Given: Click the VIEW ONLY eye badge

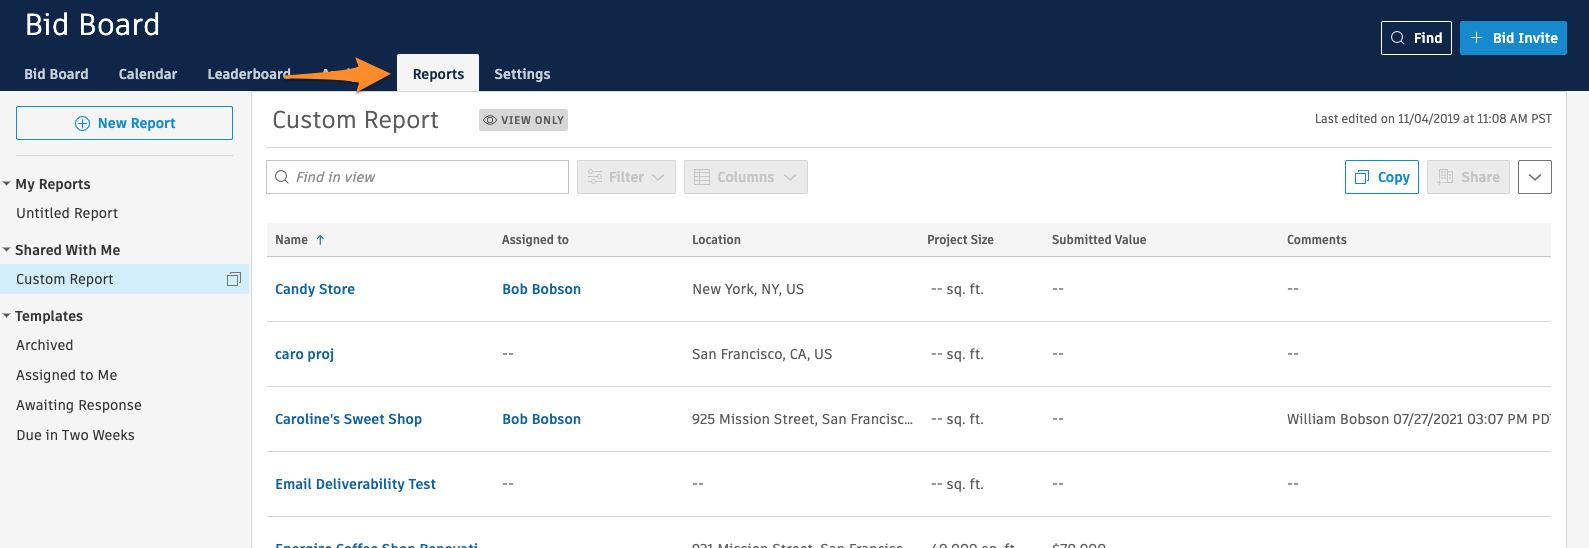Looking at the screenshot, I should [x=523, y=120].
